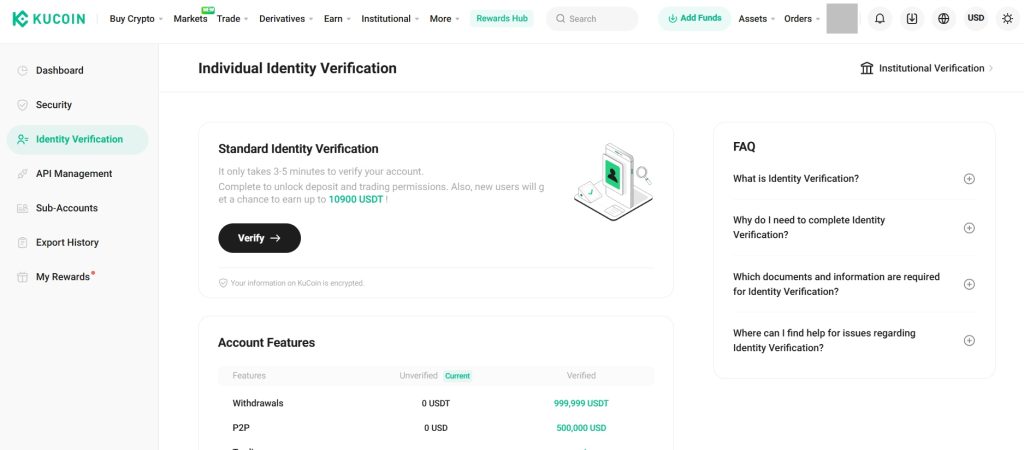Open the language globe icon
Screen dimensions: 1024x450
(944, 18)
